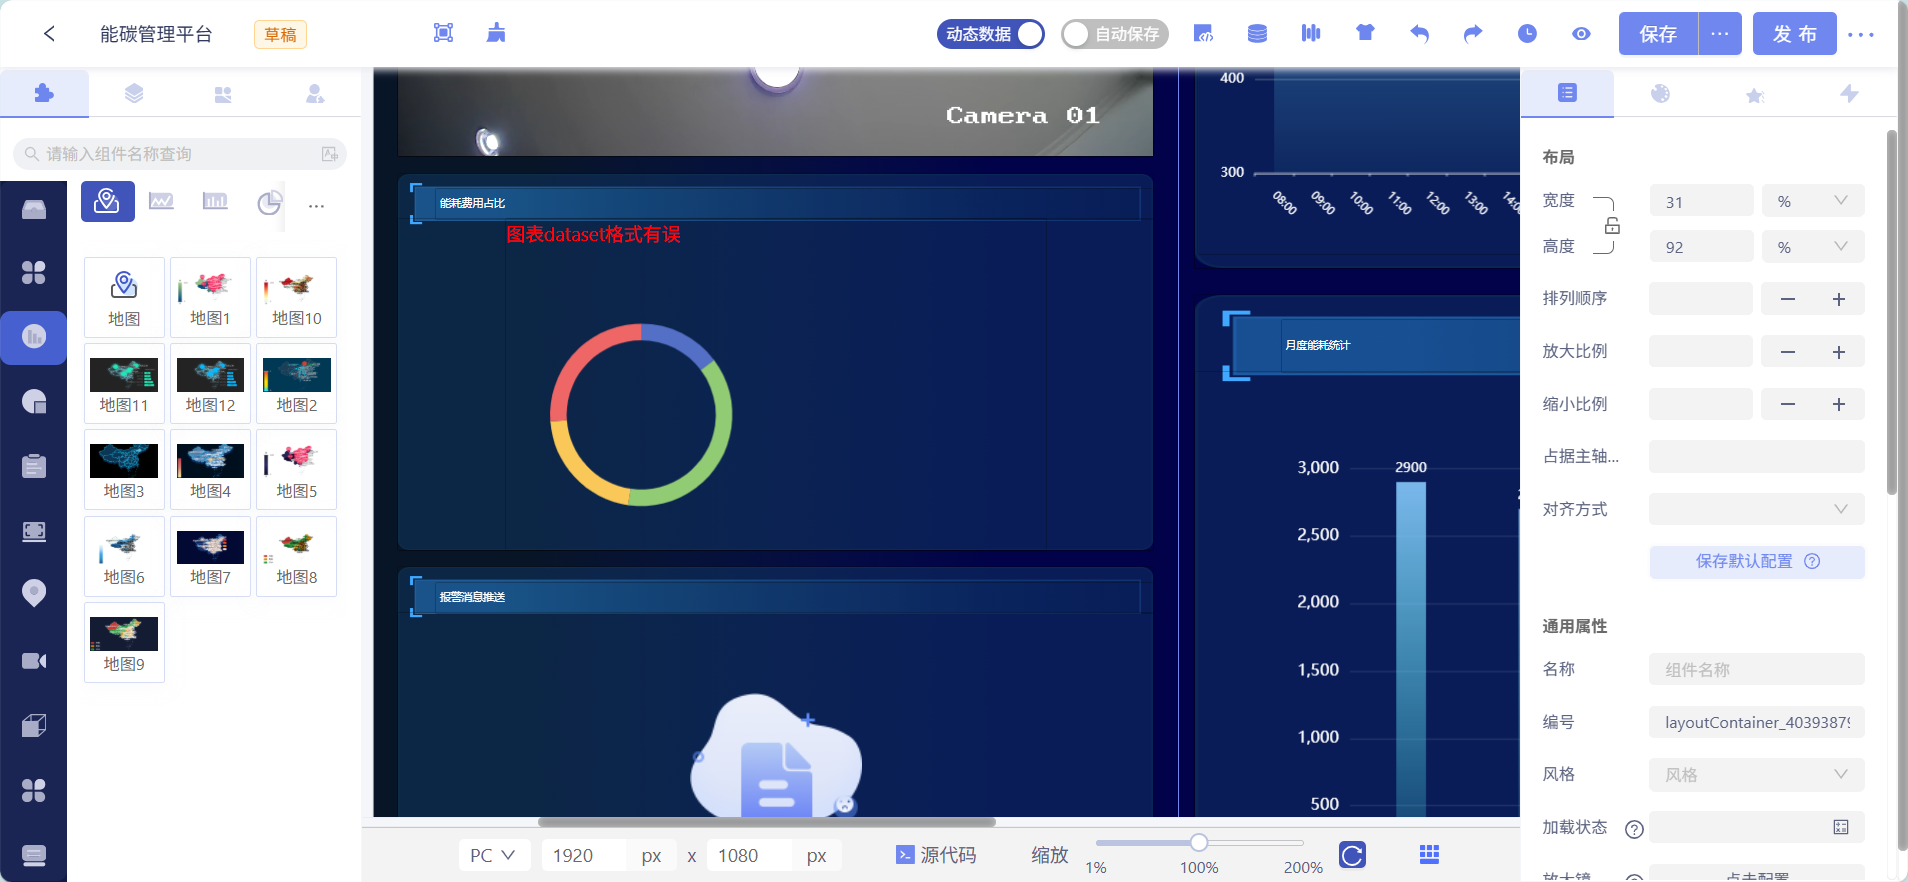This screenshot has height=882, width=1908.
Task: Click the undo arrow icon in top toolbar
Action: coord(1419,34)
